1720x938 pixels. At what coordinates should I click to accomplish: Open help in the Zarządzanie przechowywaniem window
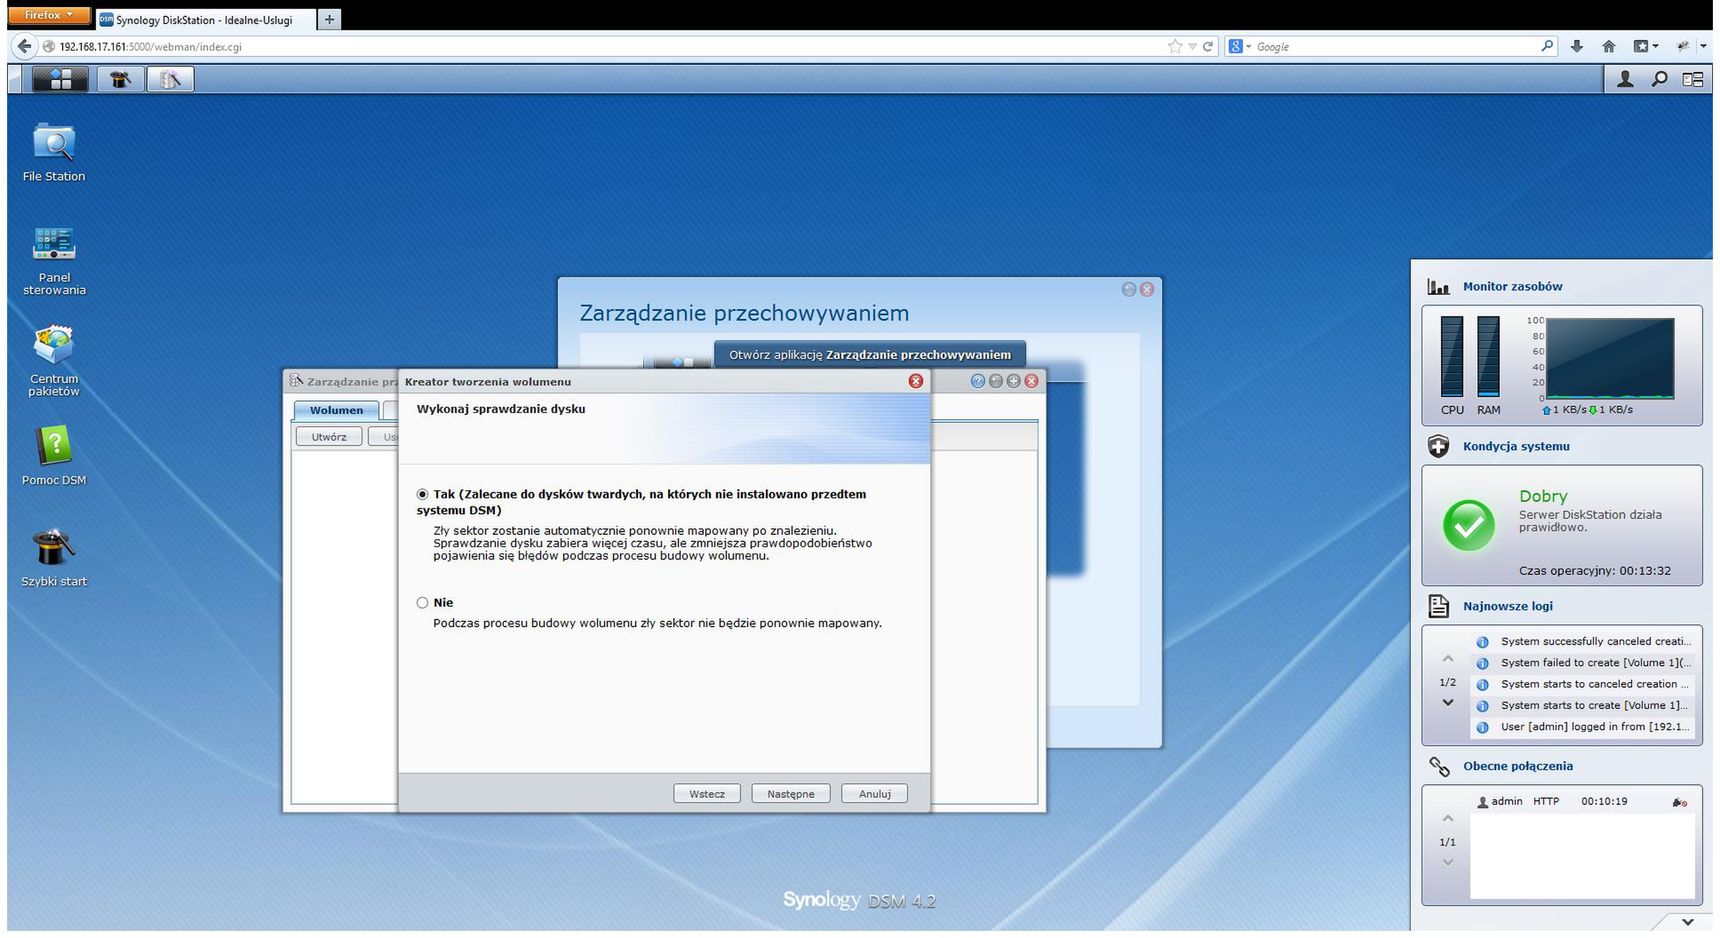coord(978,381)
